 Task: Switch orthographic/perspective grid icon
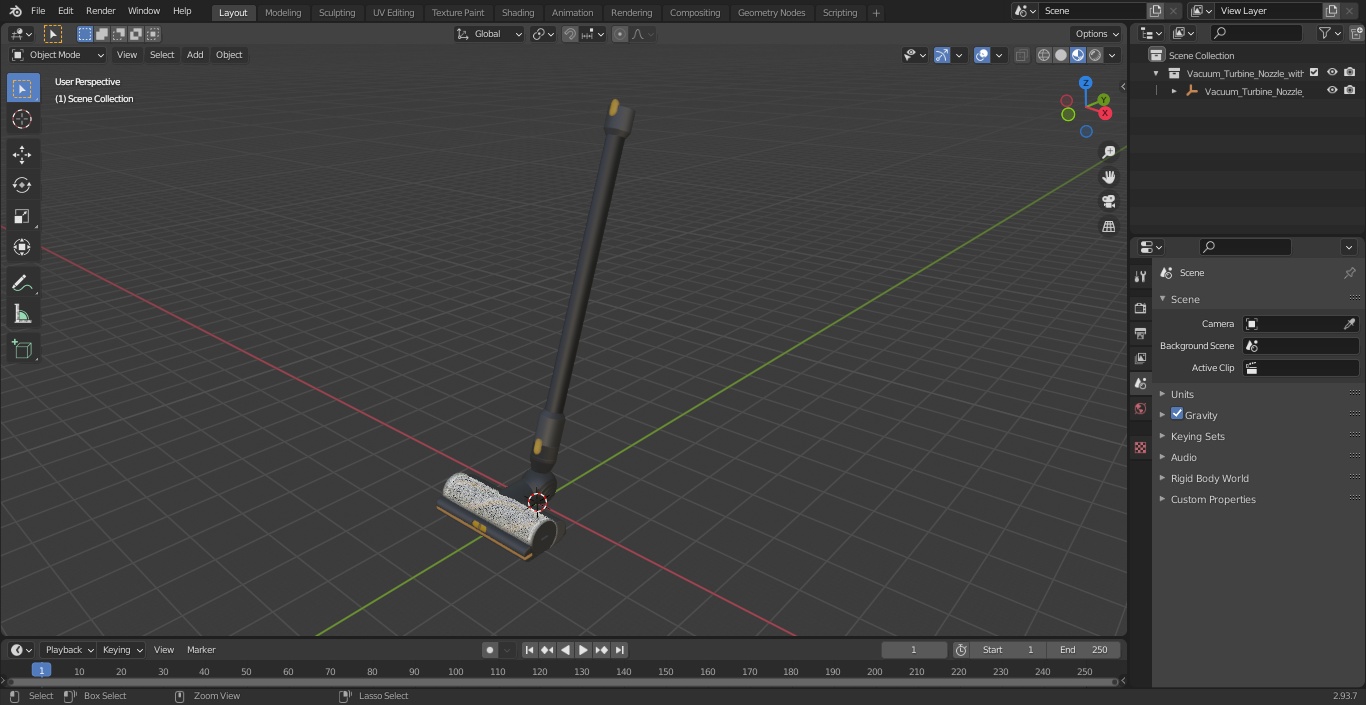click(1108, 227)
